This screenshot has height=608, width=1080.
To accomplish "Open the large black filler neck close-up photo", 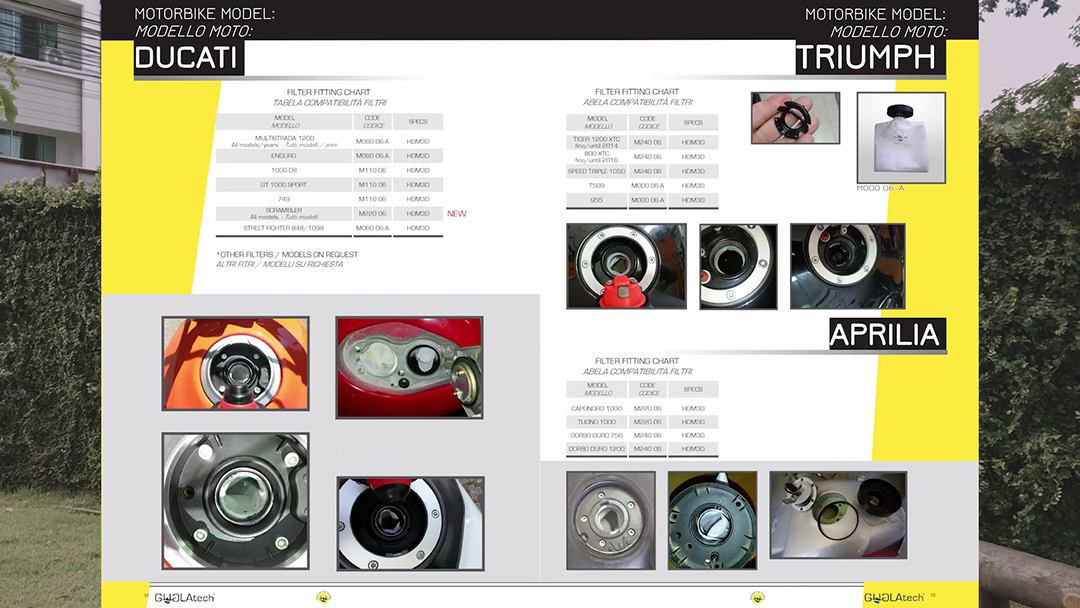I will (x=236, y=501).
